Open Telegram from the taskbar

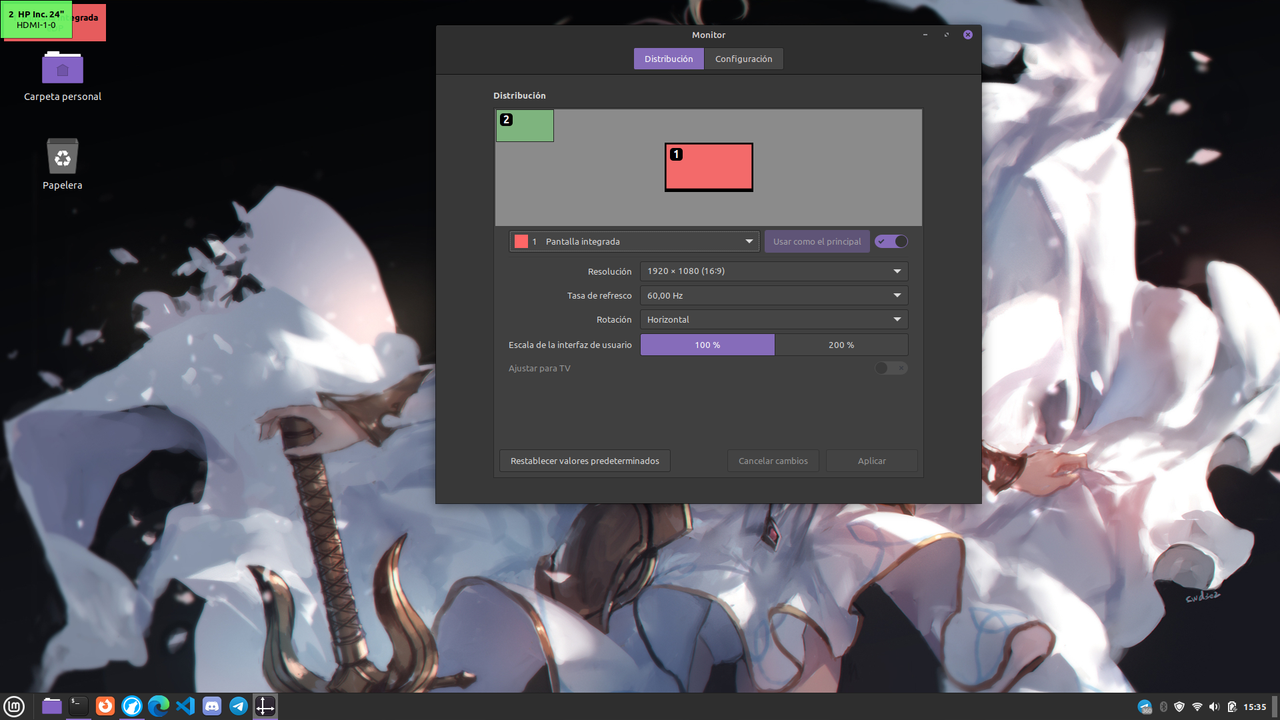coord(238,706)
